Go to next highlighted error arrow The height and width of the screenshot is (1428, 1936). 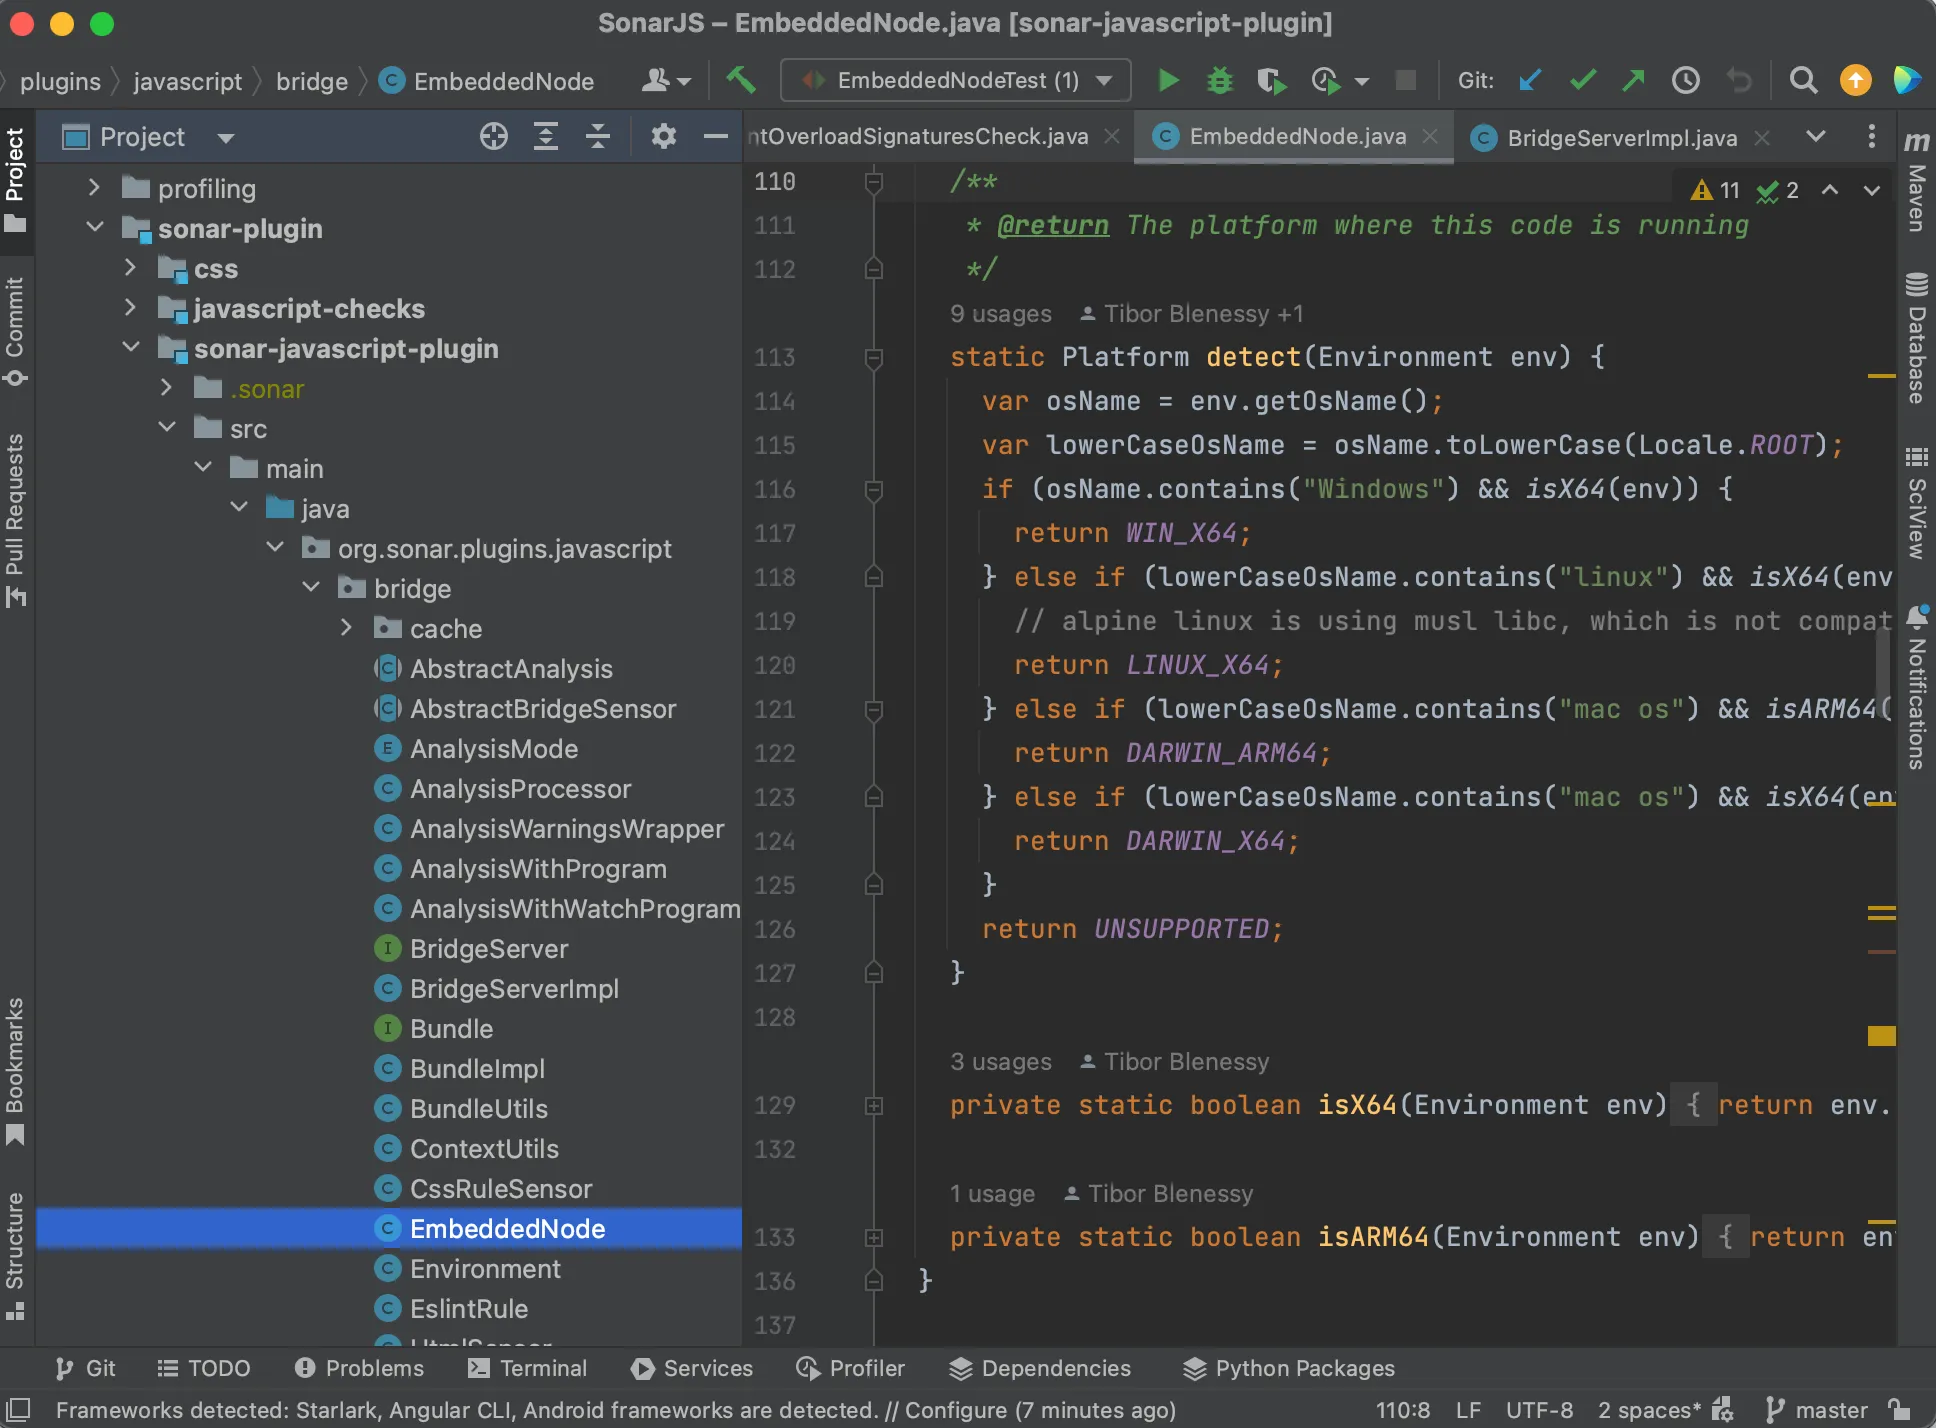1871,190
